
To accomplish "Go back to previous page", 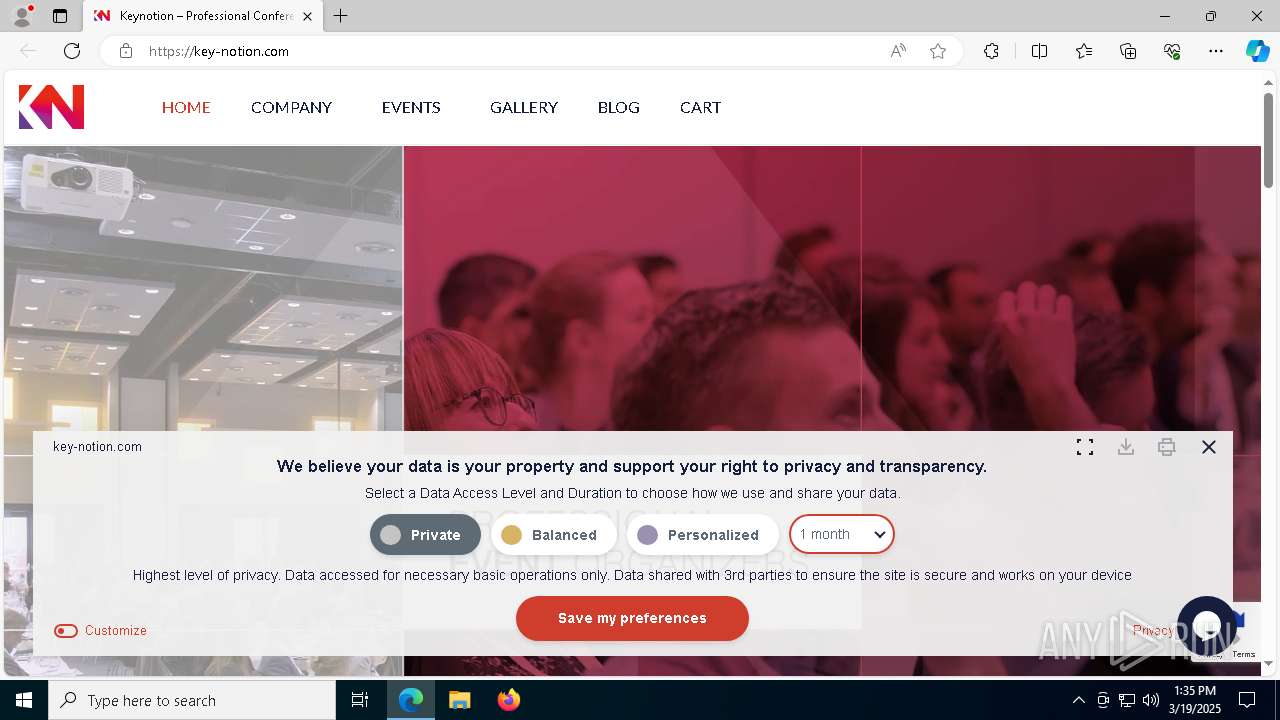I will click(x=28, y=51).
